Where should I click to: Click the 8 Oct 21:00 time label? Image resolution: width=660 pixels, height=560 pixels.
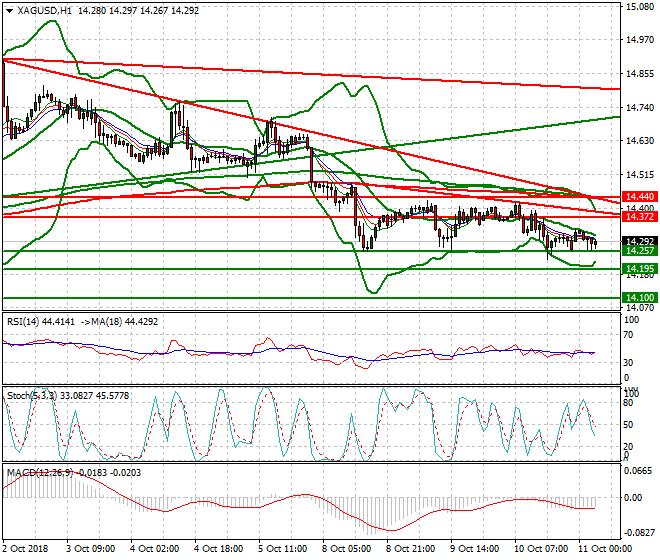[x=411, y=549]
